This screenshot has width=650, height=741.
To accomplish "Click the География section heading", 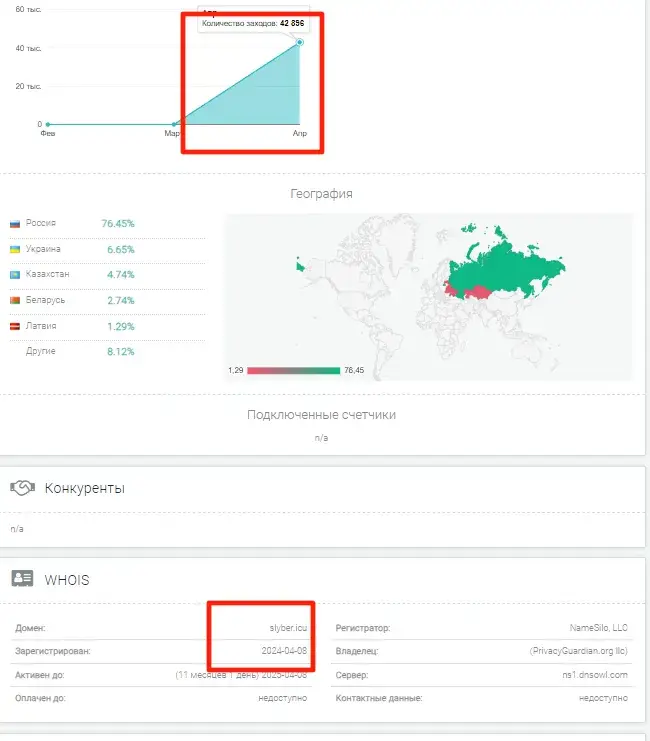I will [x=321, y=194].
